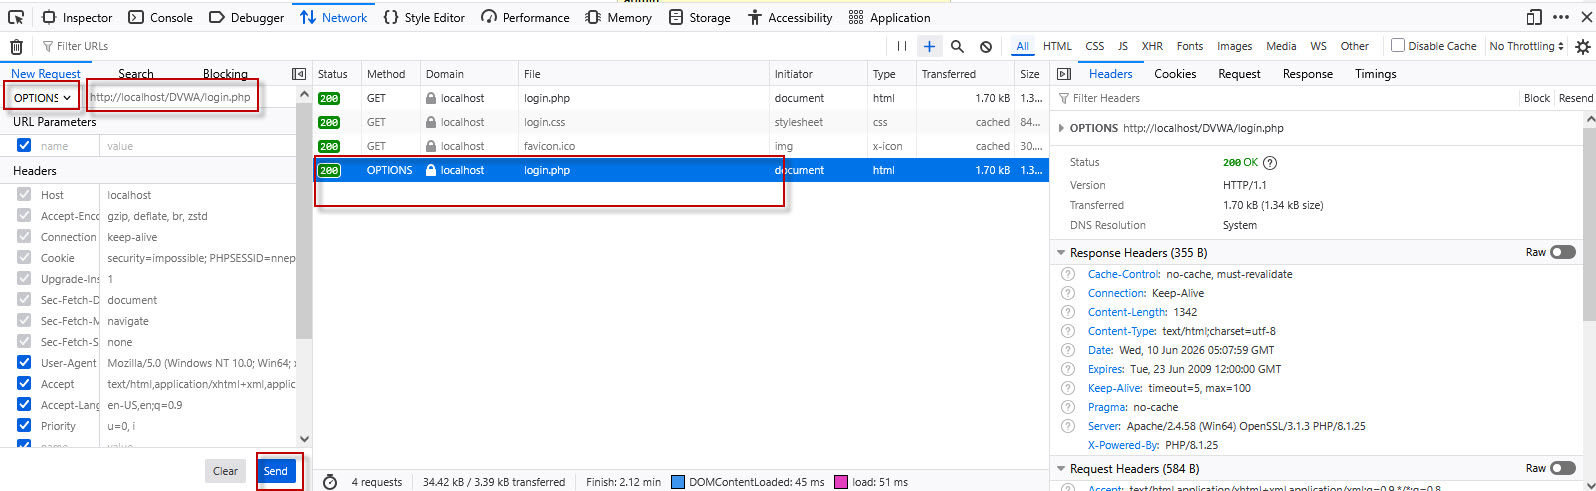This screenshot has width=1596, height=491.
Task: Toggle responsive design mode icon
Action: pyautogui.click(x=1534, y=17)
